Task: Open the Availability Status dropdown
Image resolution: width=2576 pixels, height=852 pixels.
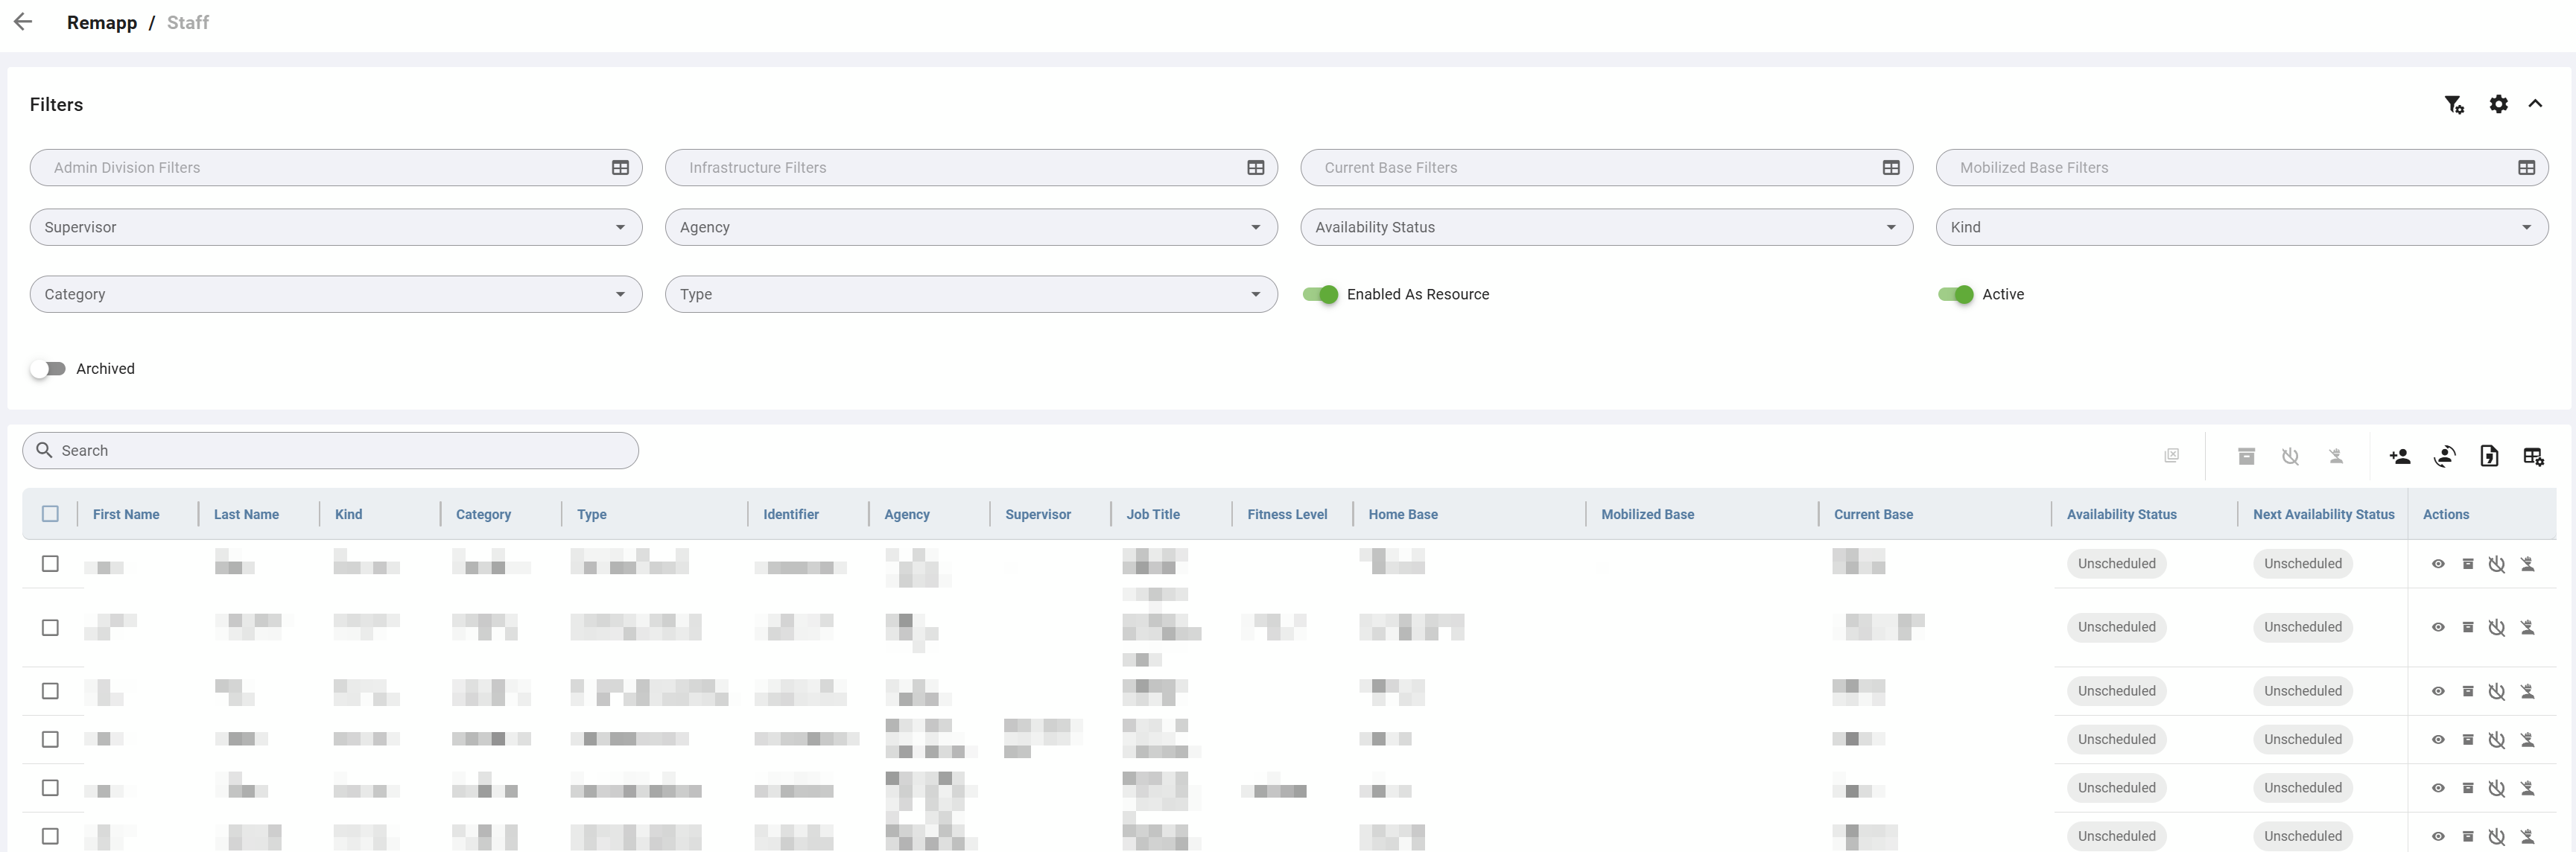Action: (x=1606, y=227)
